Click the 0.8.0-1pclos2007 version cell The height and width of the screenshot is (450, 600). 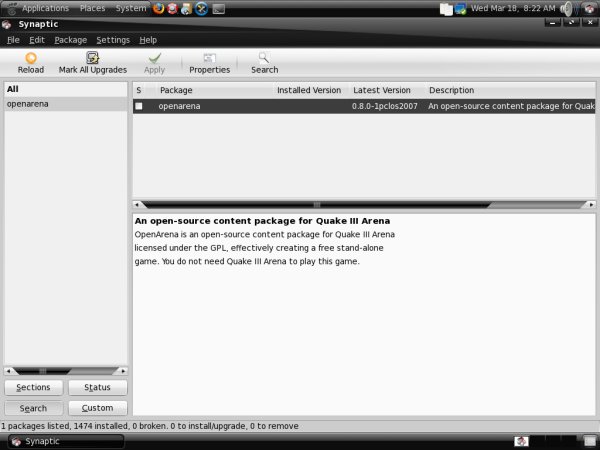(385, 106)
